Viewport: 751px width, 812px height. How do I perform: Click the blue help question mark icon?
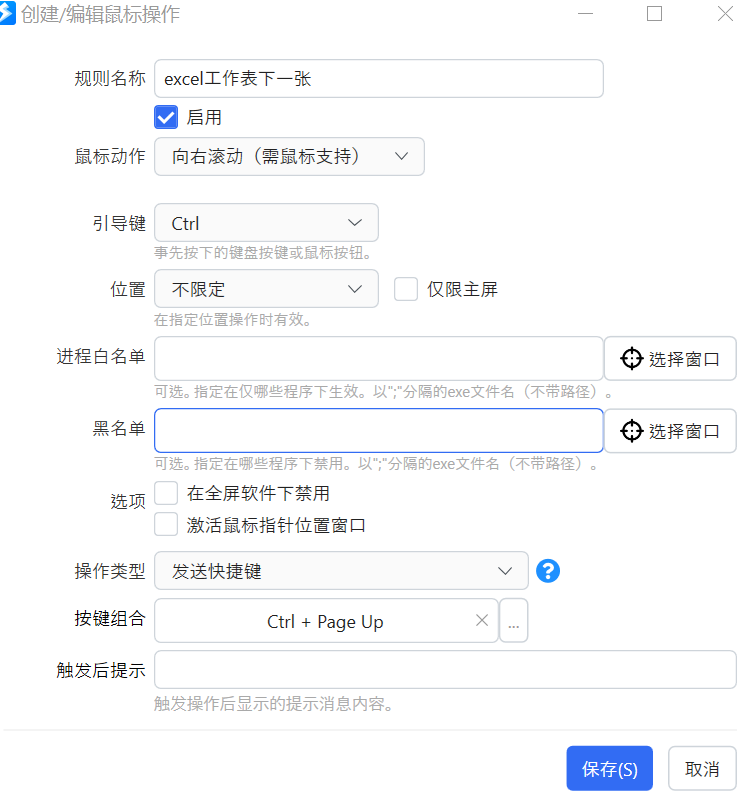pos(547,571)
